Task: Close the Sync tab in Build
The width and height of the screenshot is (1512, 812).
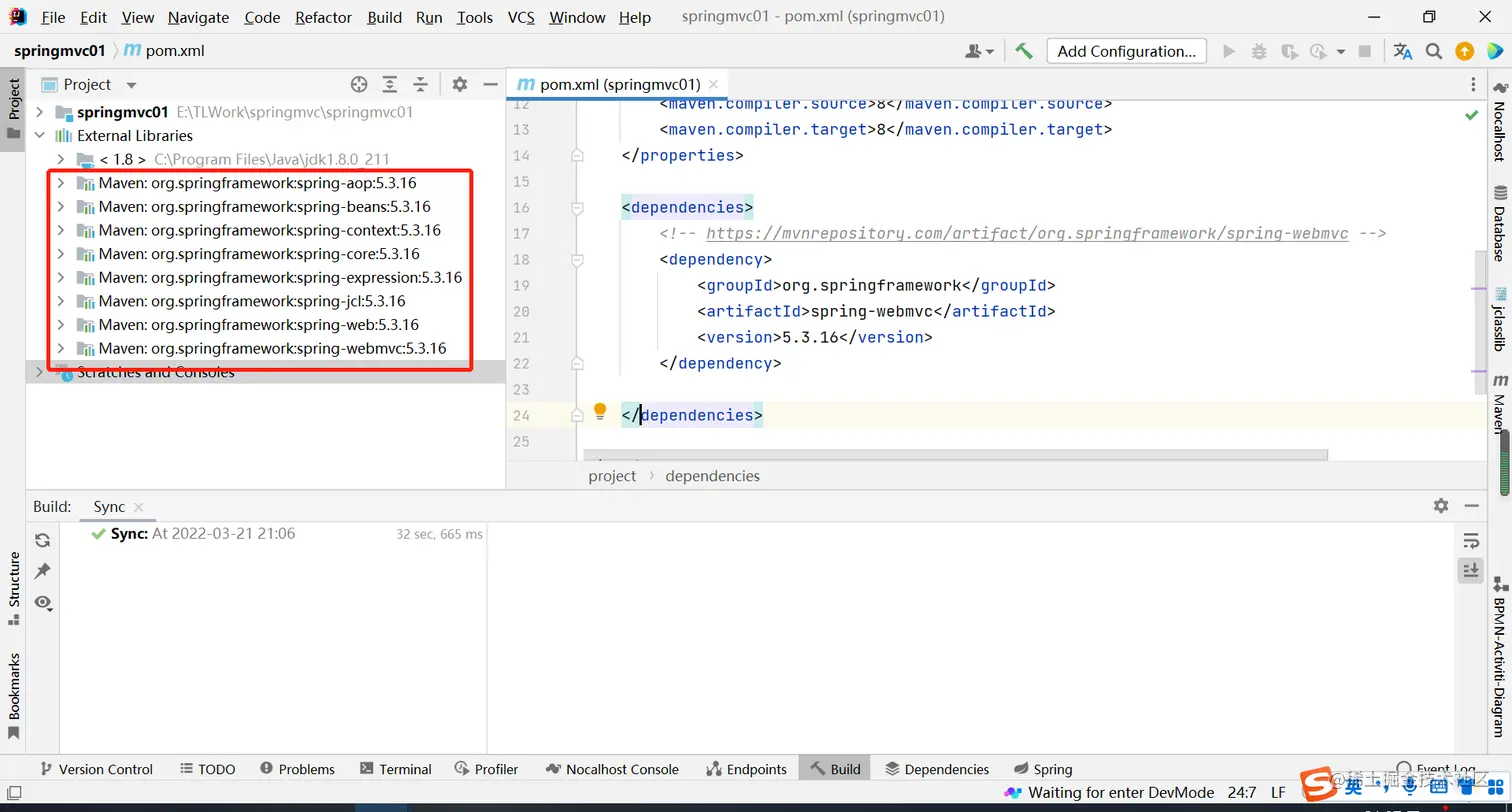Action: (x=138, y=507)
